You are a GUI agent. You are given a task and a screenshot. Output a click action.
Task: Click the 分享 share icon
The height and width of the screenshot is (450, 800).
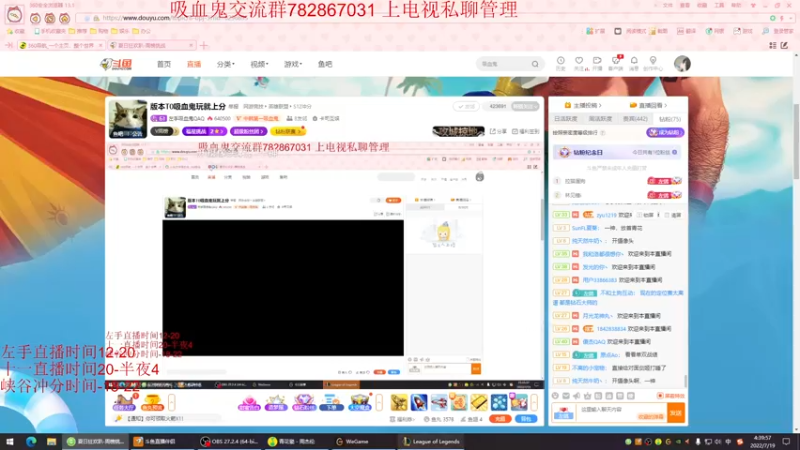point(499,131)
